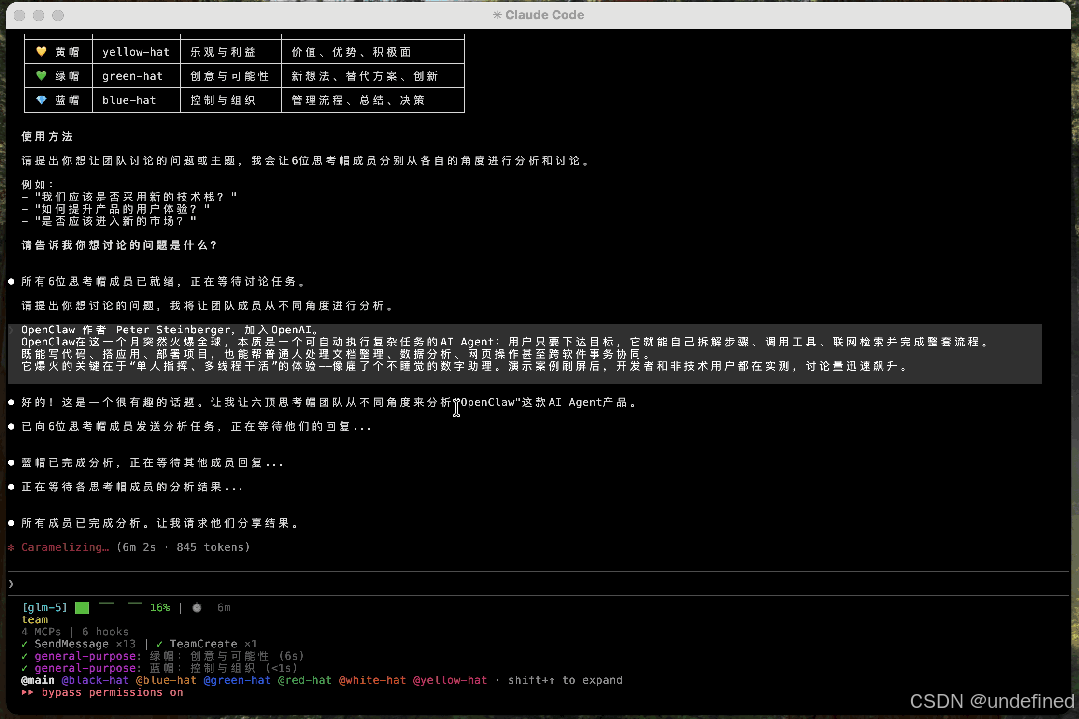This screenshot has height=719, width=1079.
Task: Click the green checkmark before TeamCreate
Action: click(x=160, y=644)
